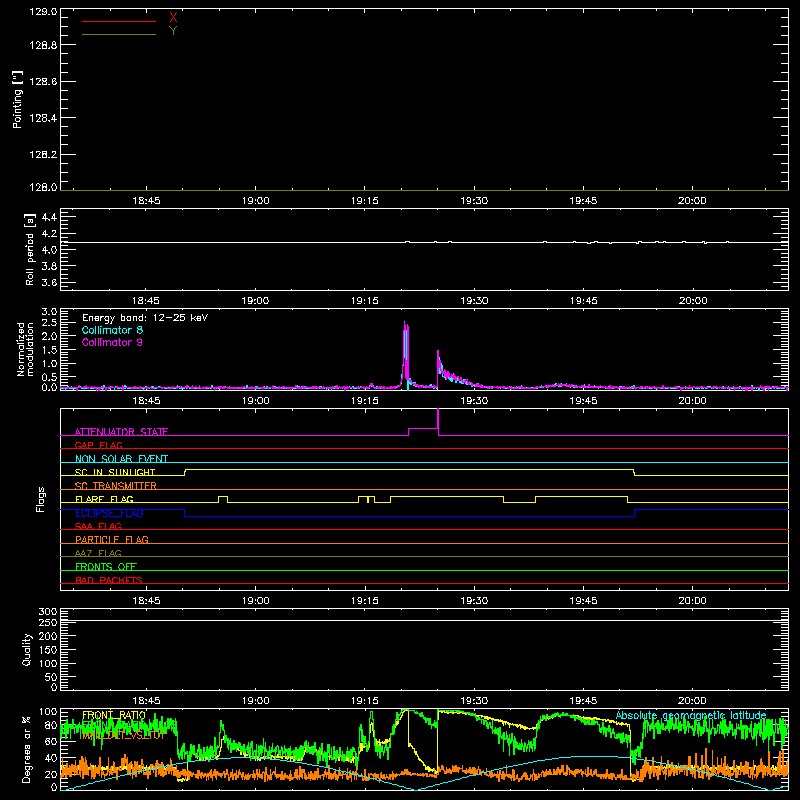Click the olive legend line sample for Y

119,34
